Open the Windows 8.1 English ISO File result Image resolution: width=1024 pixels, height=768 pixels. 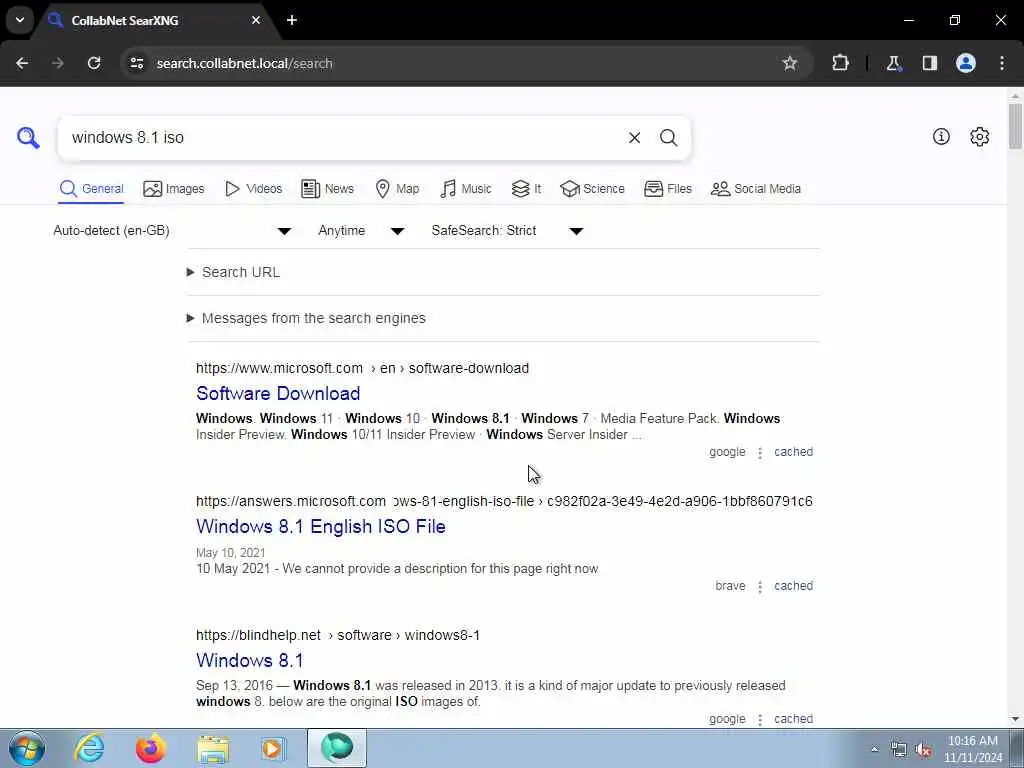[321, 526]
